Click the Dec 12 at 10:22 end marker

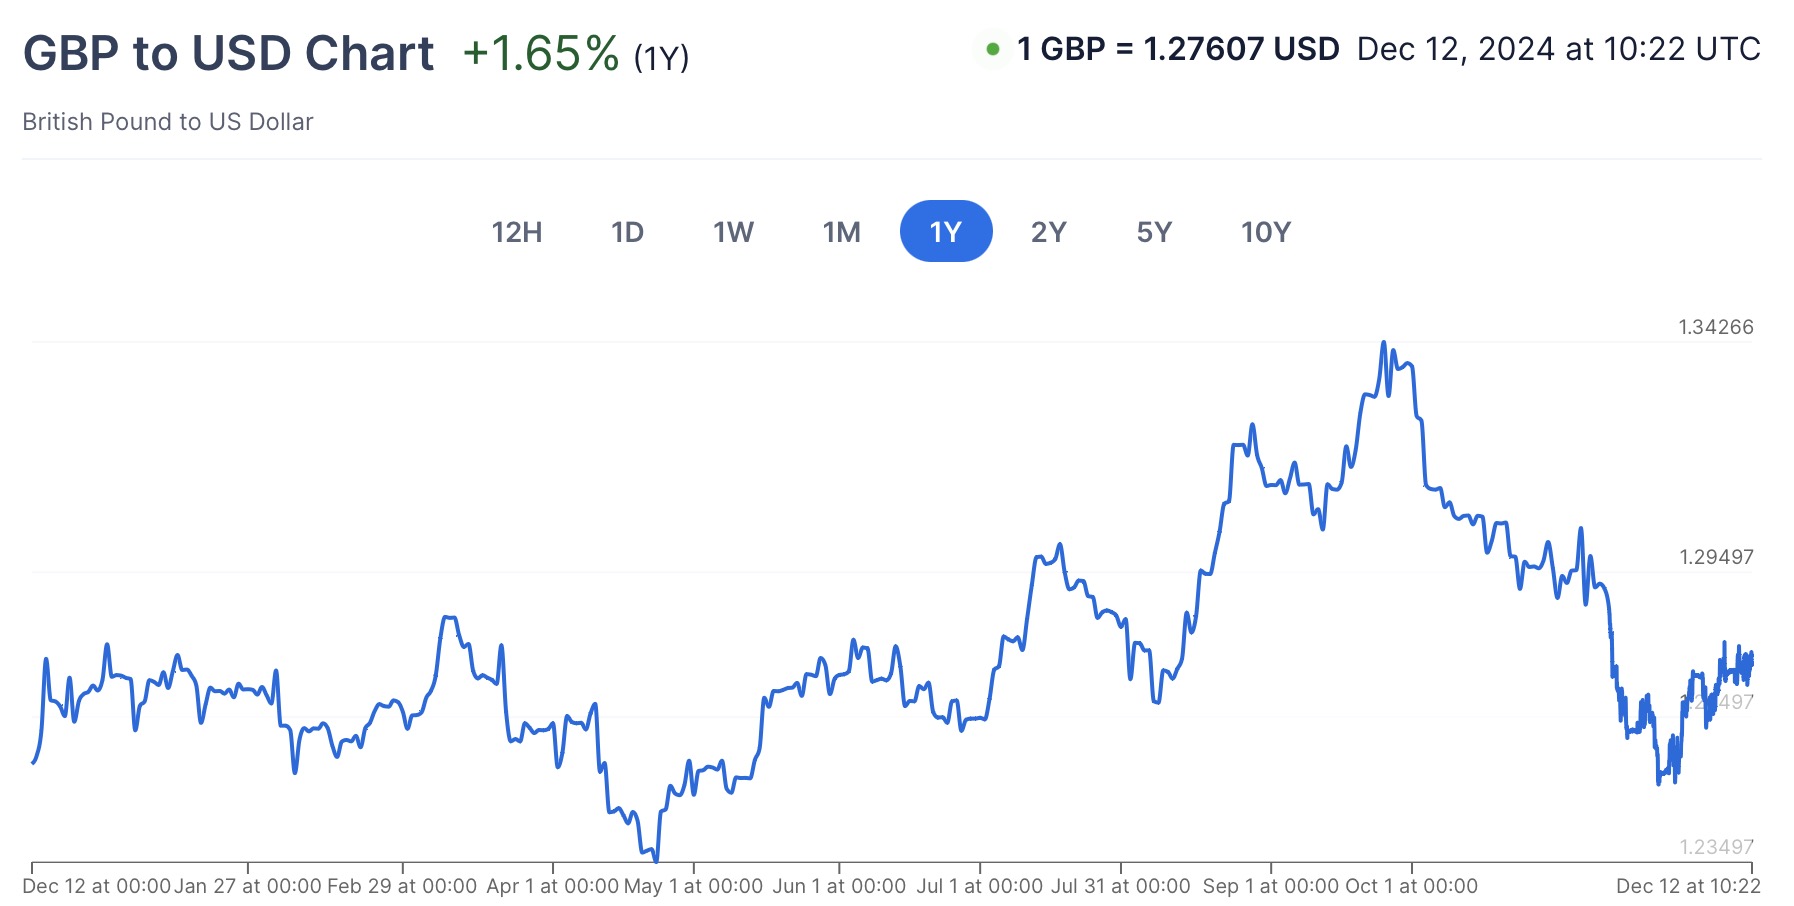(x=1688, y=886)
